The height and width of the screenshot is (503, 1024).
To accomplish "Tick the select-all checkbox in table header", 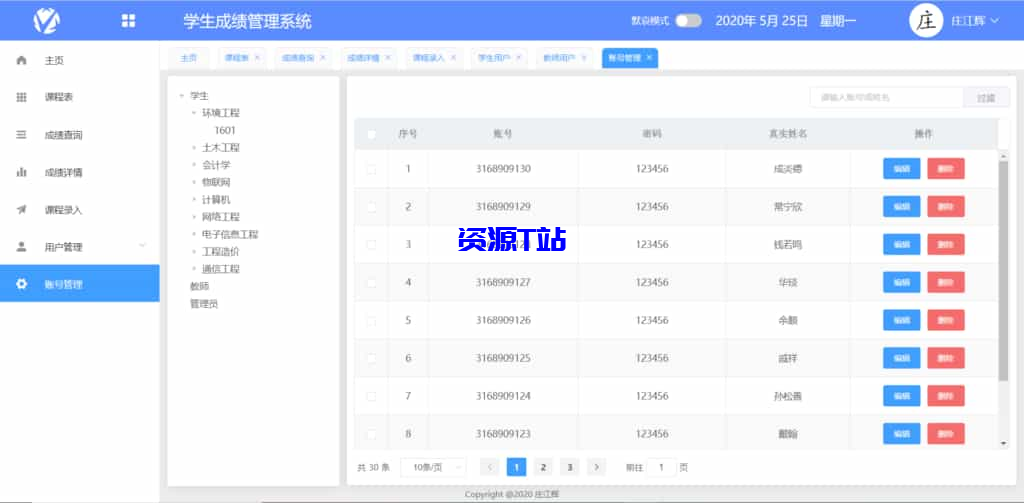I will pyautogui.click(x=372, y=135).
